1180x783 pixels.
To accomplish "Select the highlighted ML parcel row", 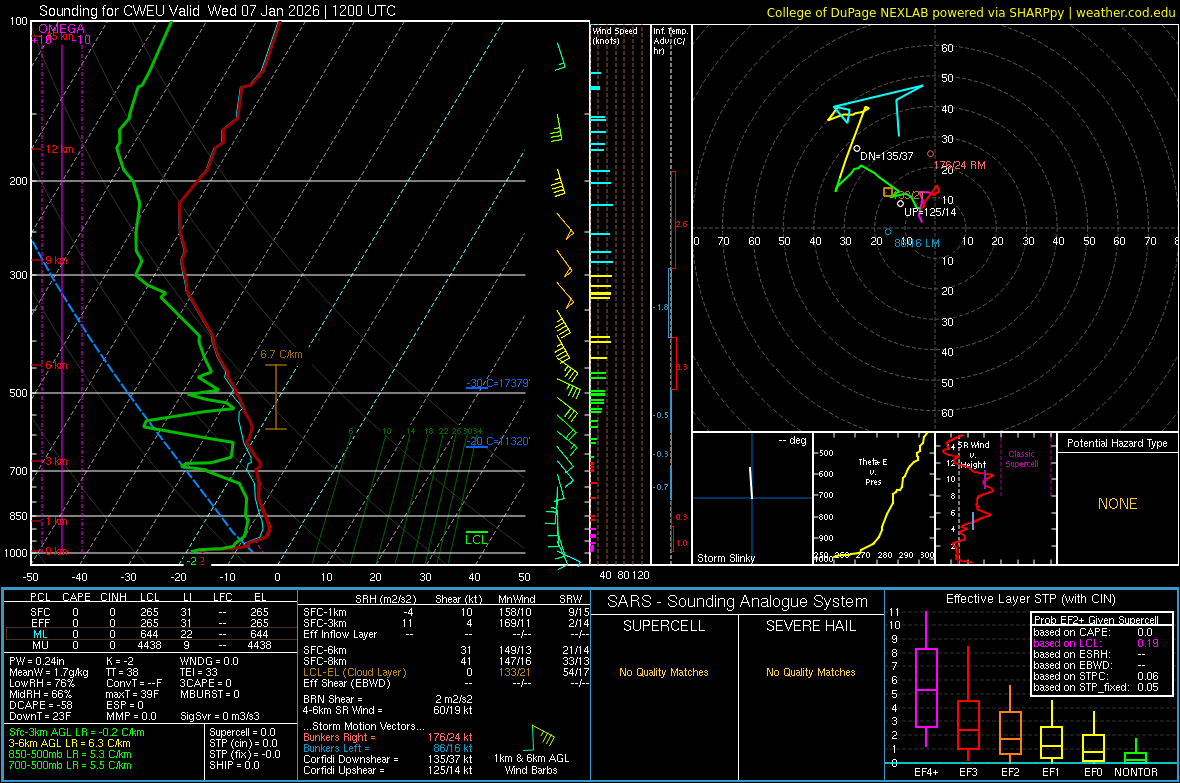I will [150, 634].
